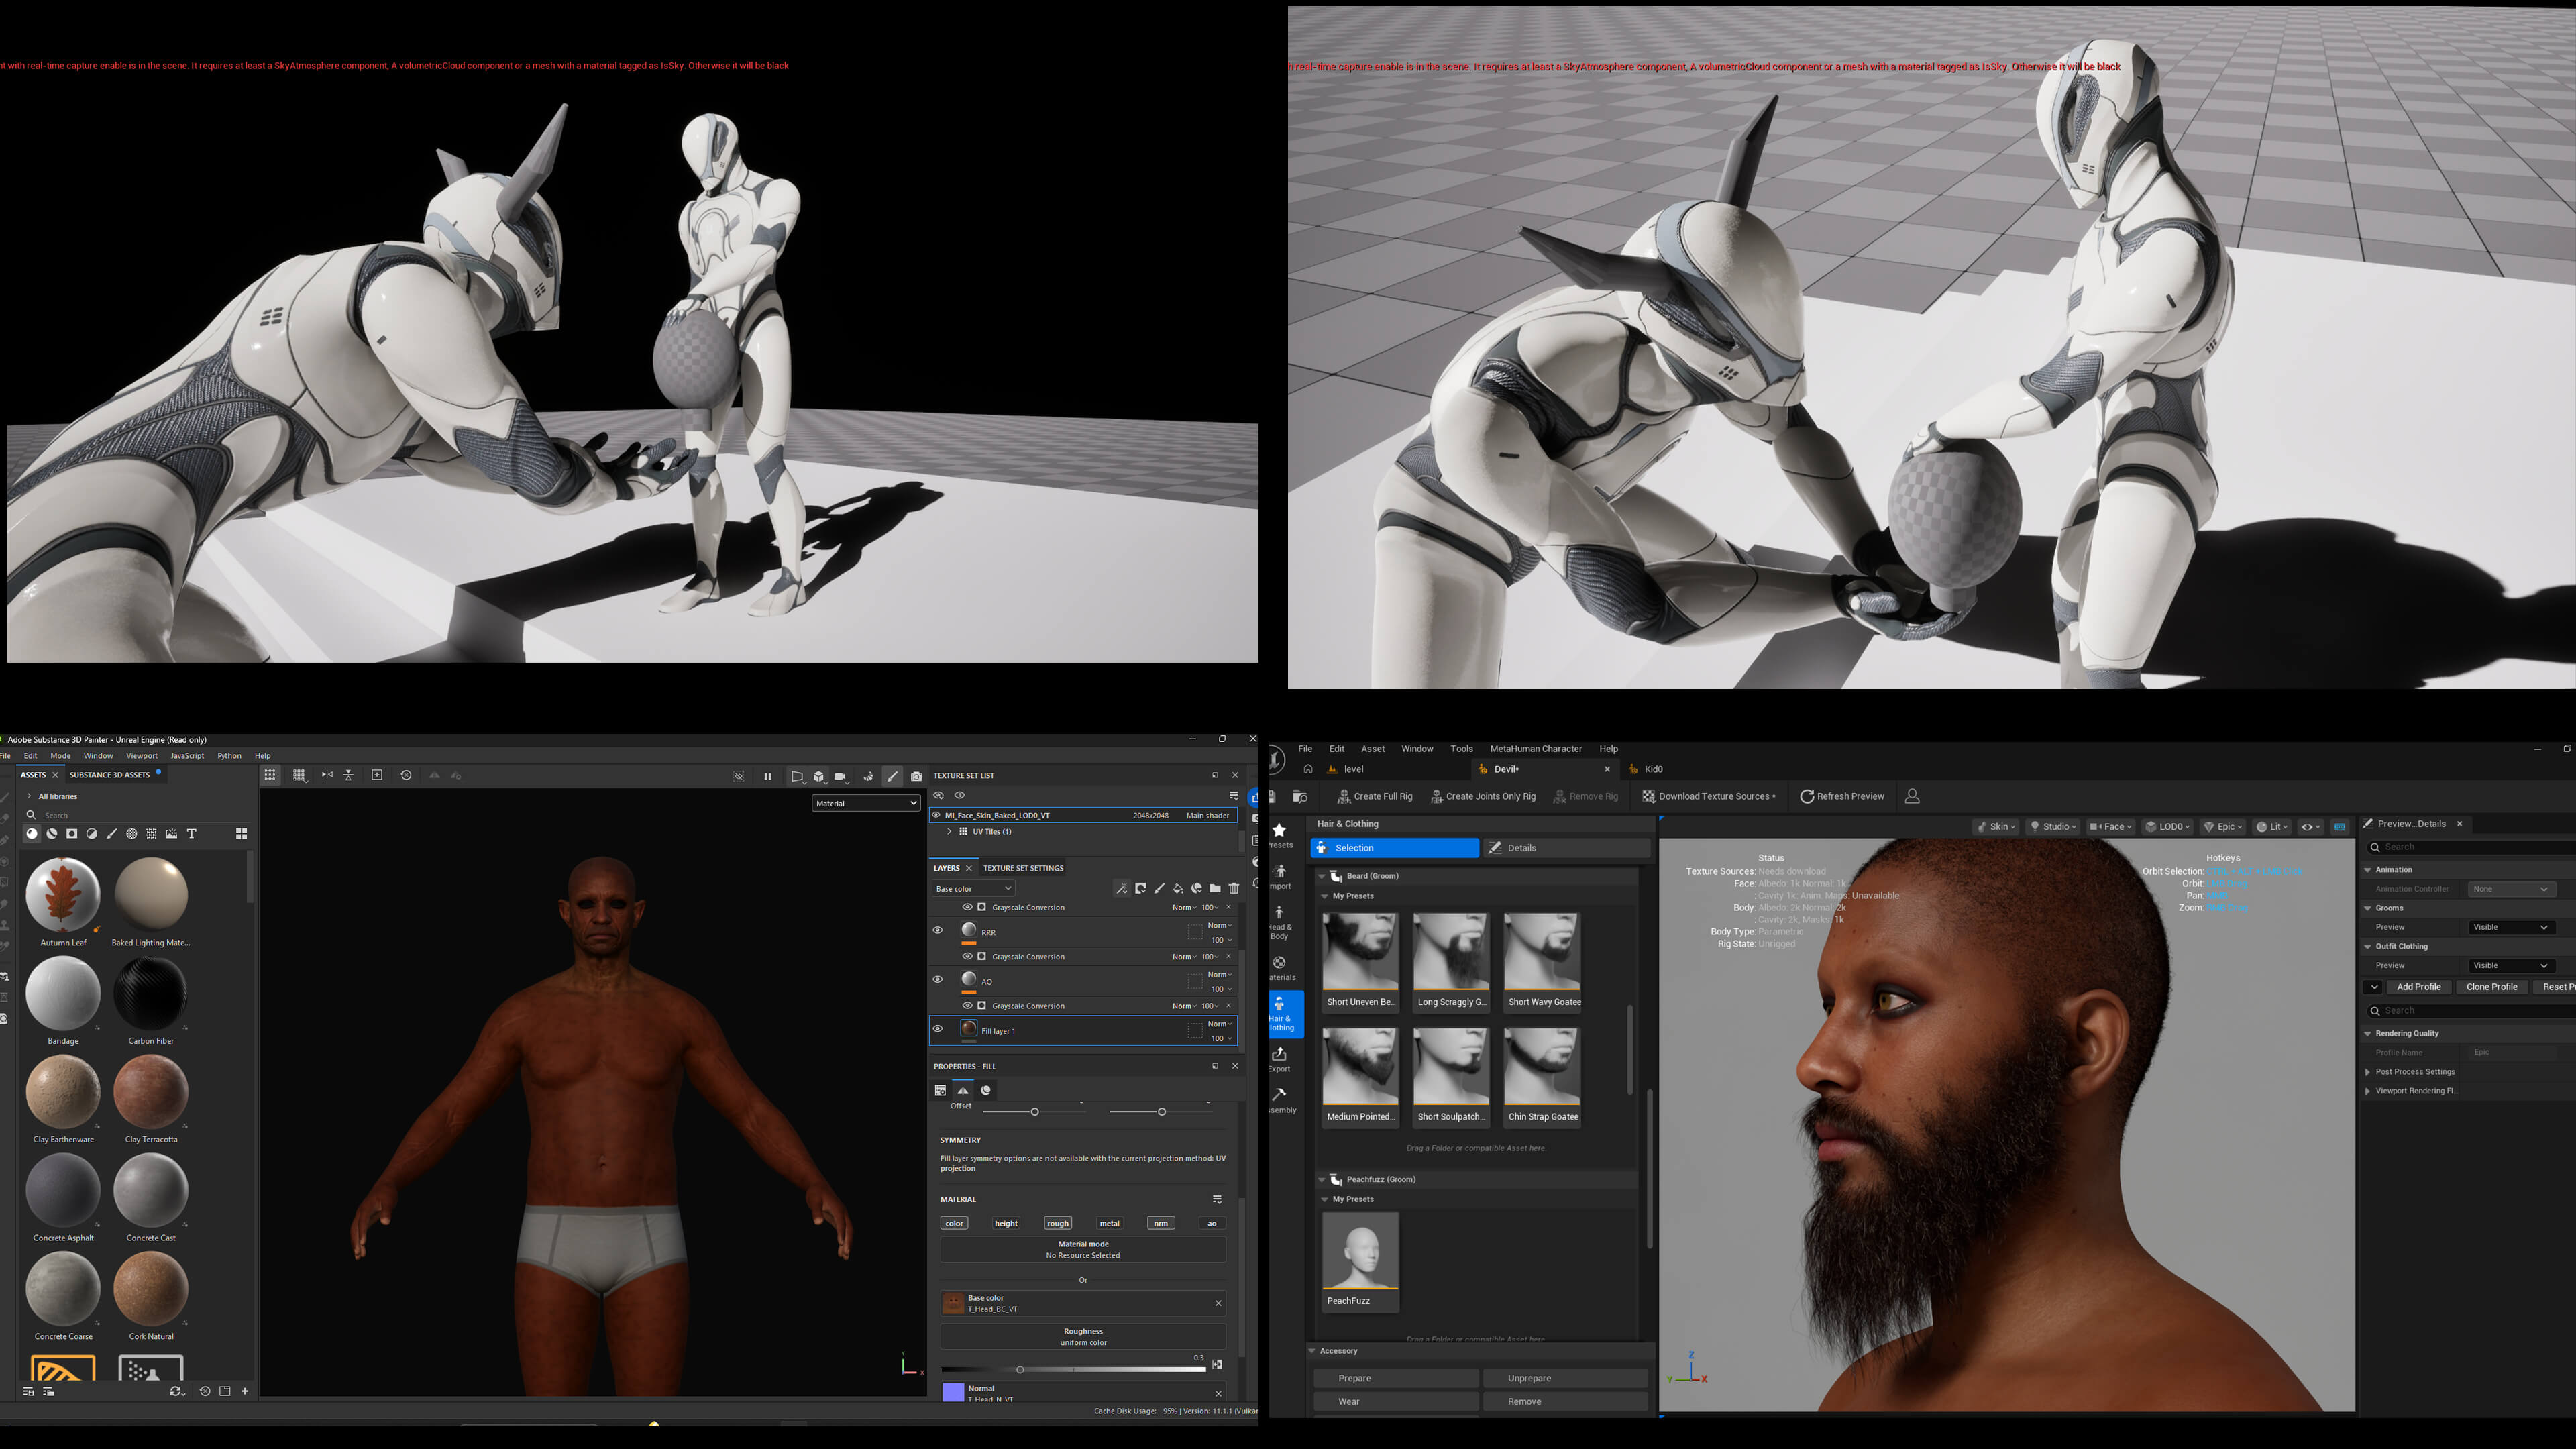Click the home icon left of level tab
Screen dimensions: 2576x1449
click(1307, 769)
